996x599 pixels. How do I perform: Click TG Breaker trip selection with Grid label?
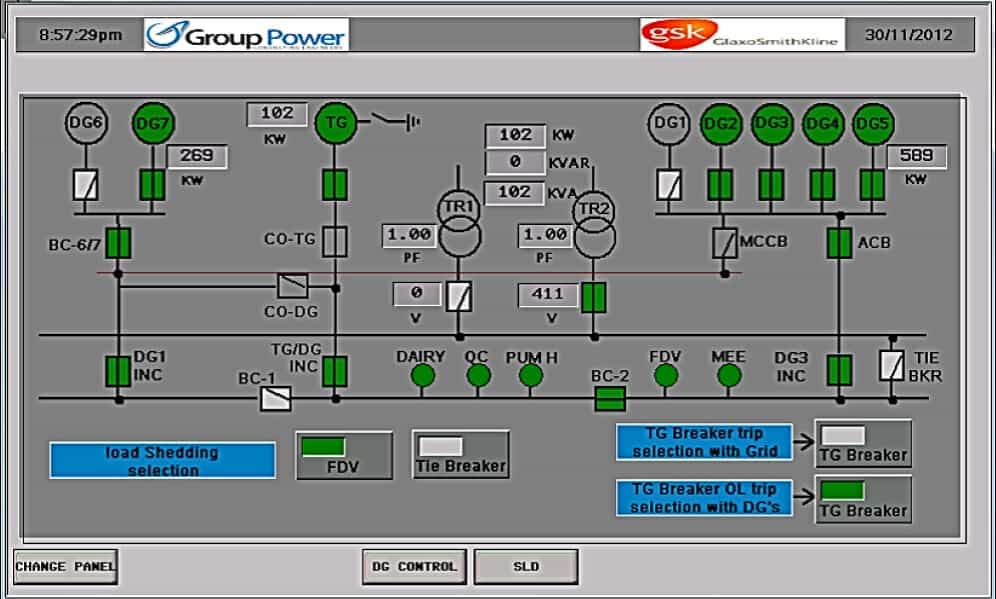coord(704,442)
